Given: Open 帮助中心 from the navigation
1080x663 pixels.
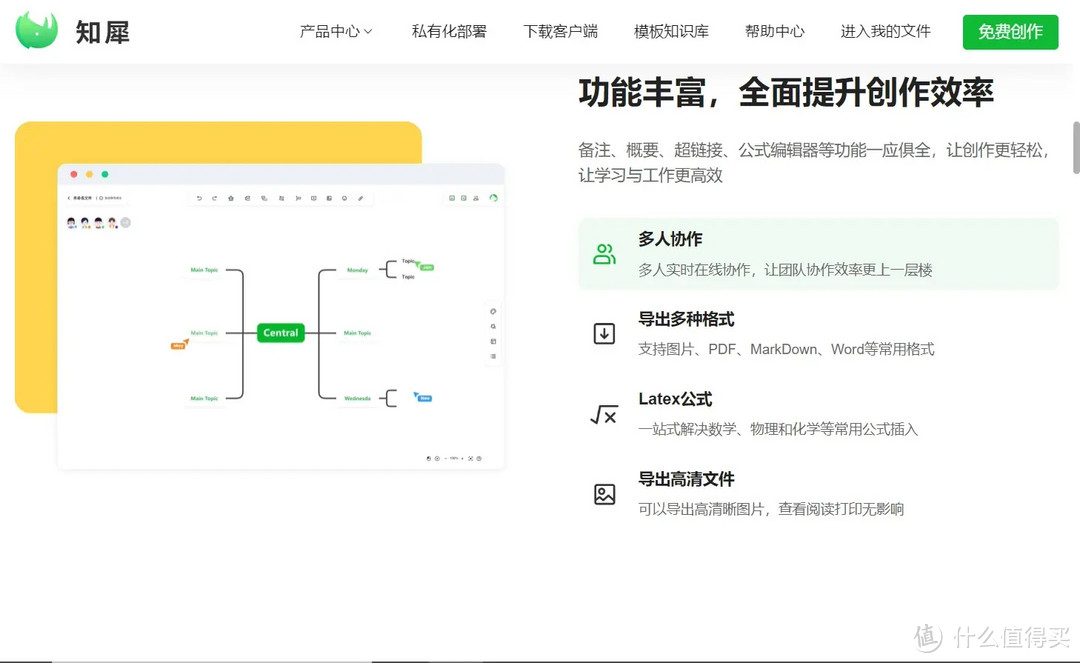Looking at the screenshot, I should tap(774, 32).
